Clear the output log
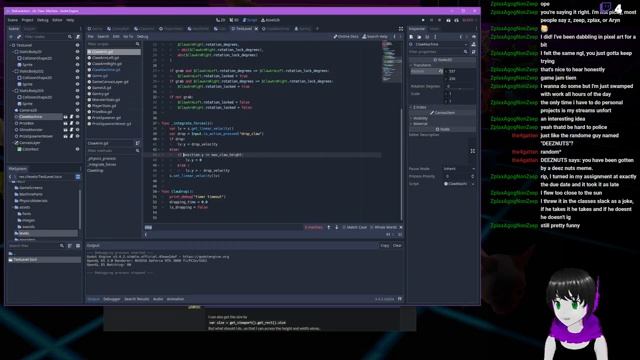Viewport: 640px width, 360px height. (x=397, y=246)
